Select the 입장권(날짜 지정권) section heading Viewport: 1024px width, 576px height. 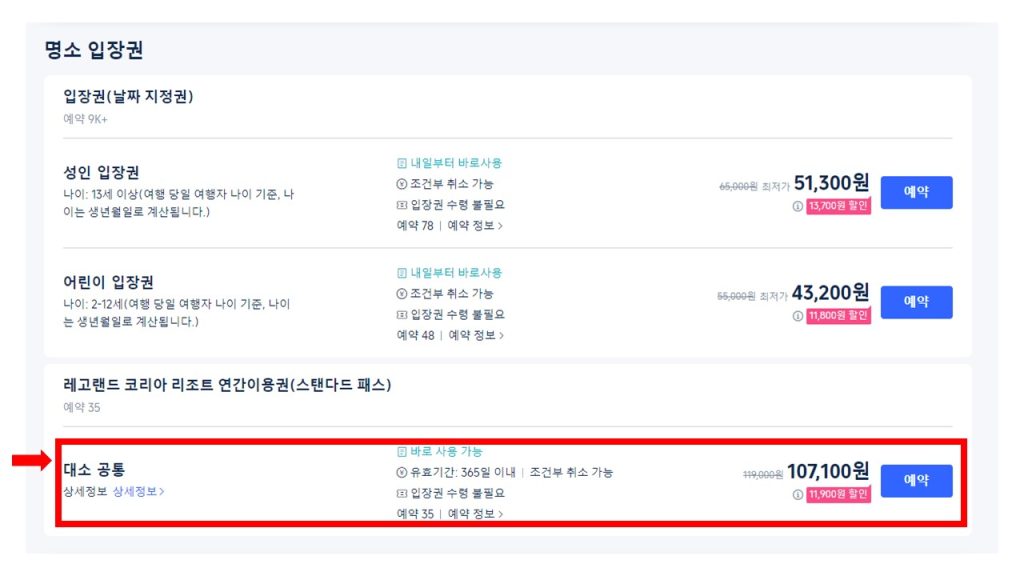pos(128,97)
